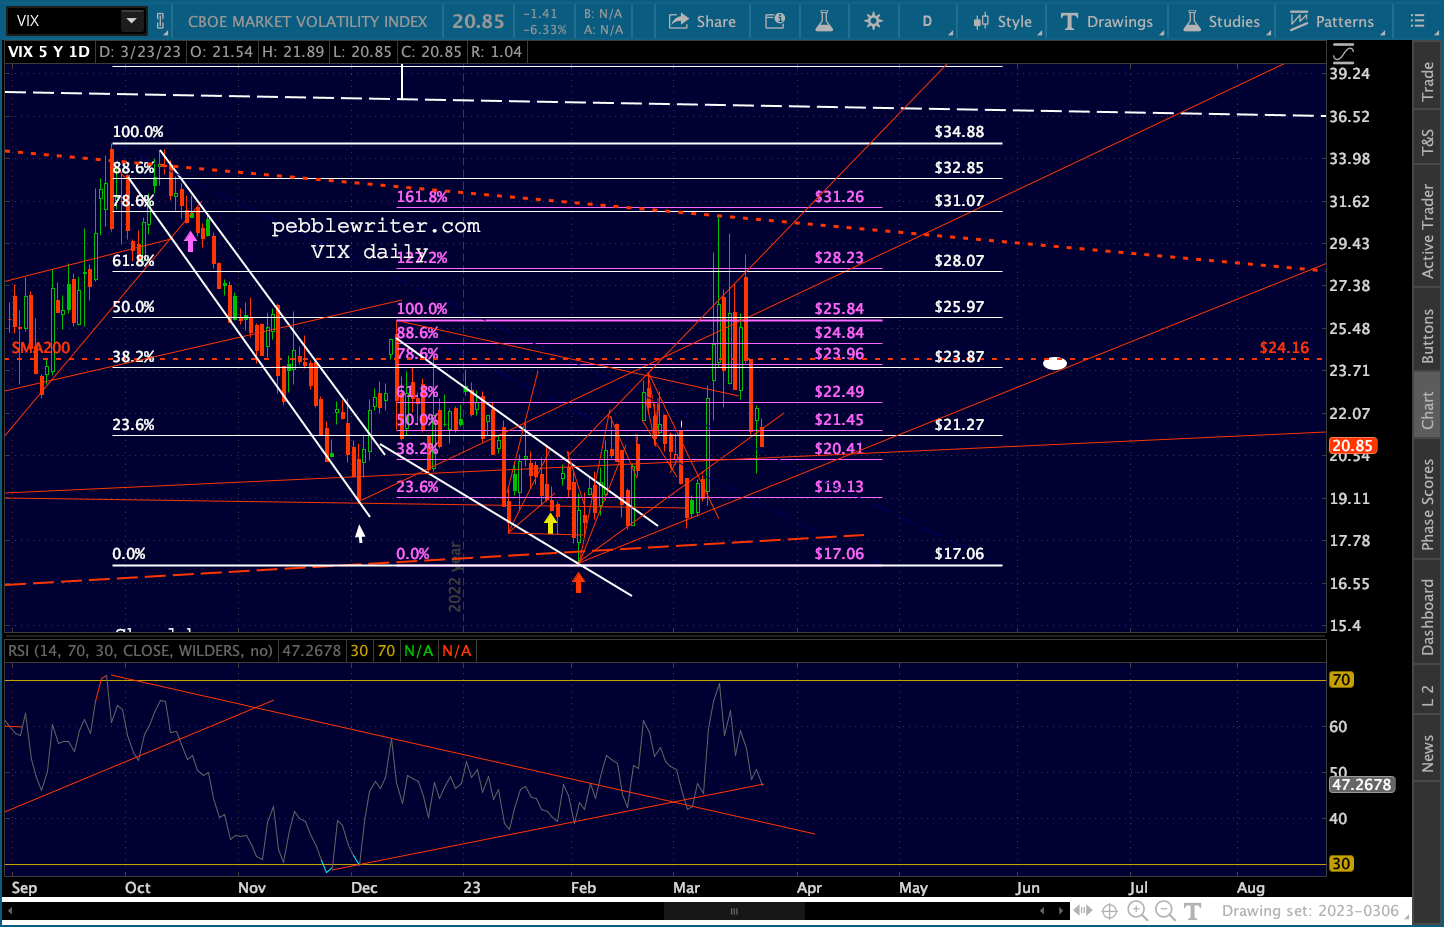Open the Phase Scores sidebar tab
This screenshot has height=927, width=1444.
click(1428, 504)
